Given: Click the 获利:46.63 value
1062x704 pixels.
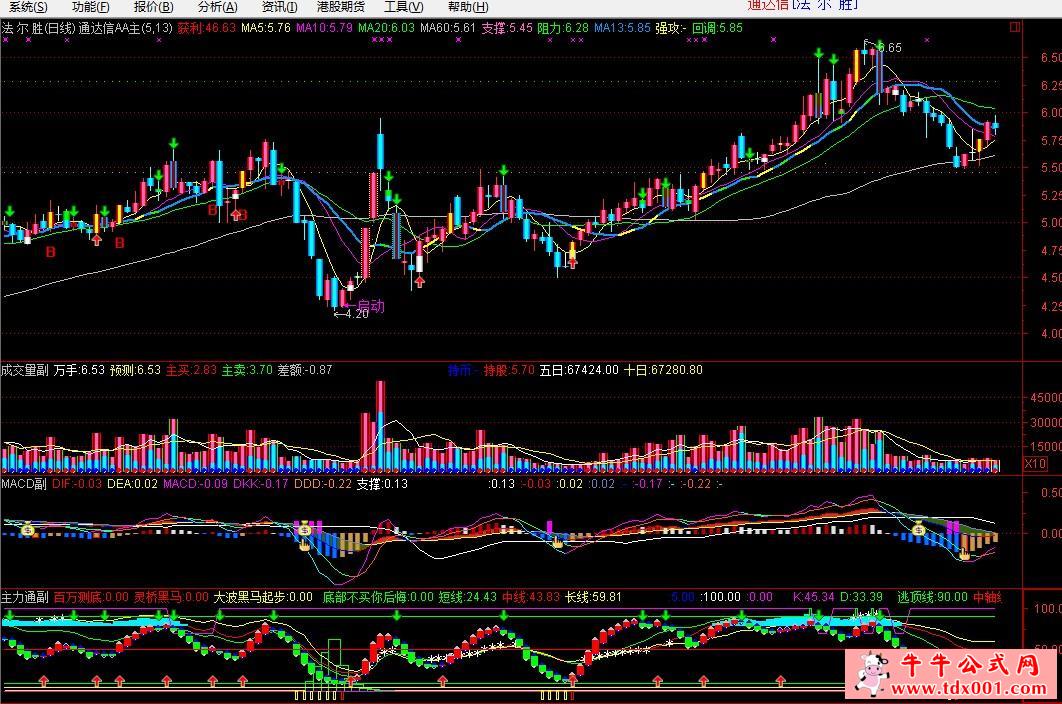Looking at the screenshot, I should [x=207, y=28].
